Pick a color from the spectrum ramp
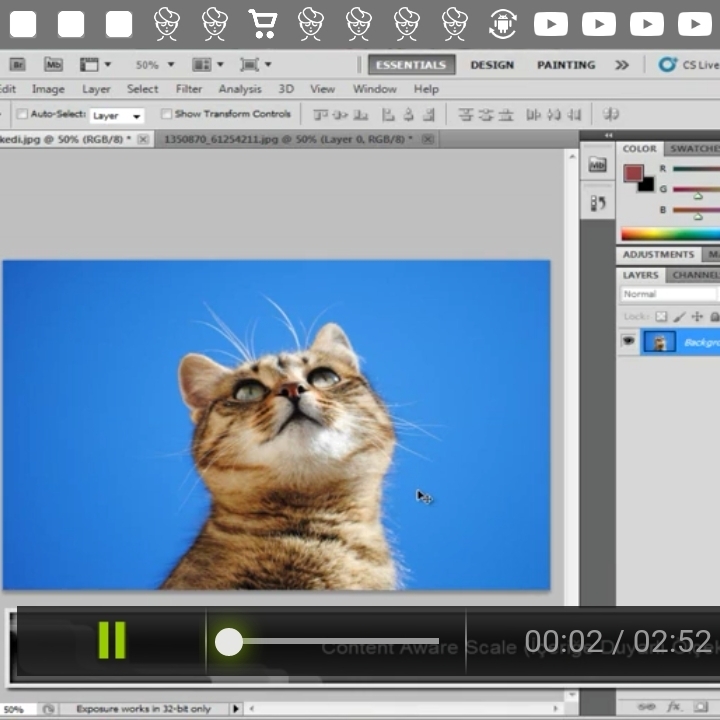The height and width of the screenshot is (720, 720). (x=670, y=234)
